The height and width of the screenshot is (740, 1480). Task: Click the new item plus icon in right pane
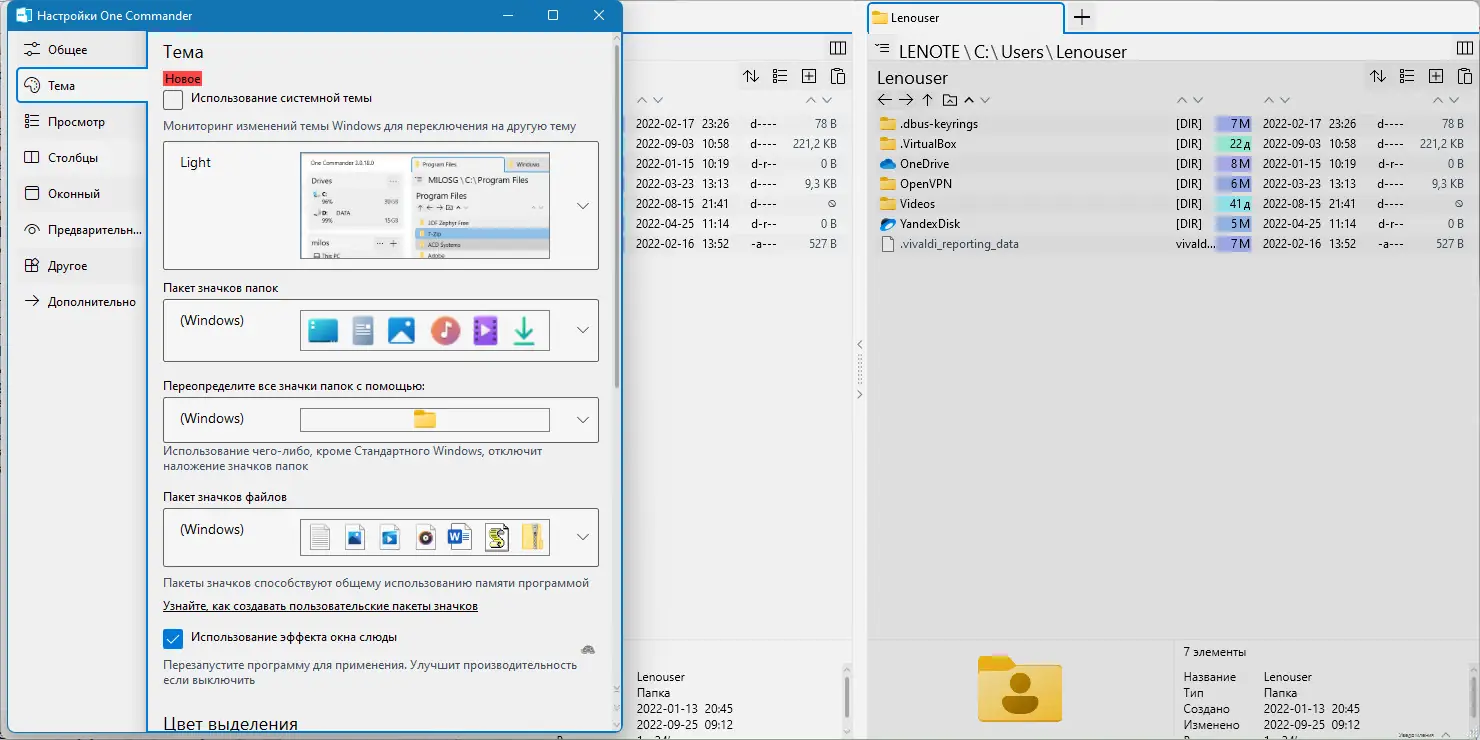coord(1436,76)
